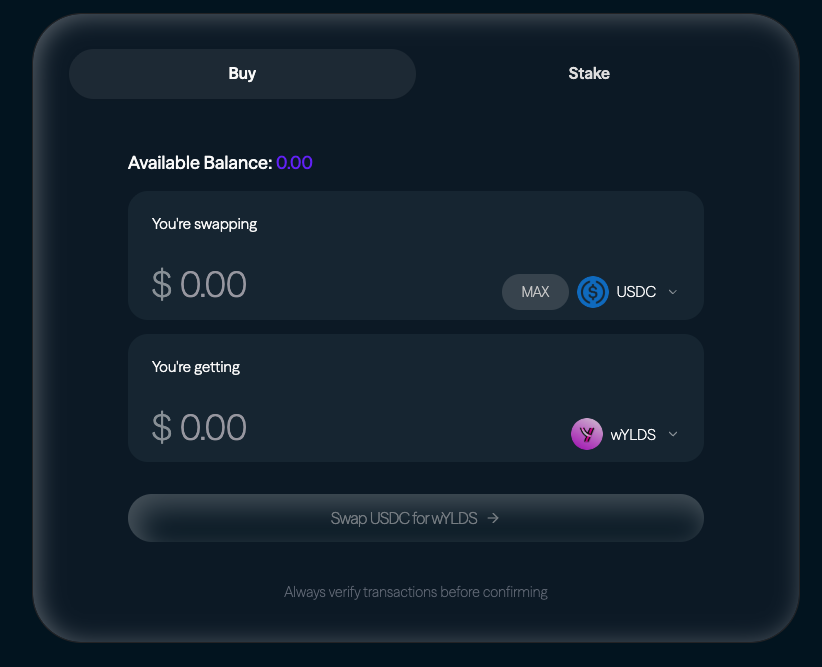822x667 pixels.
Task: Click the arrow icon in the Swap button
Action: (493, 518)
